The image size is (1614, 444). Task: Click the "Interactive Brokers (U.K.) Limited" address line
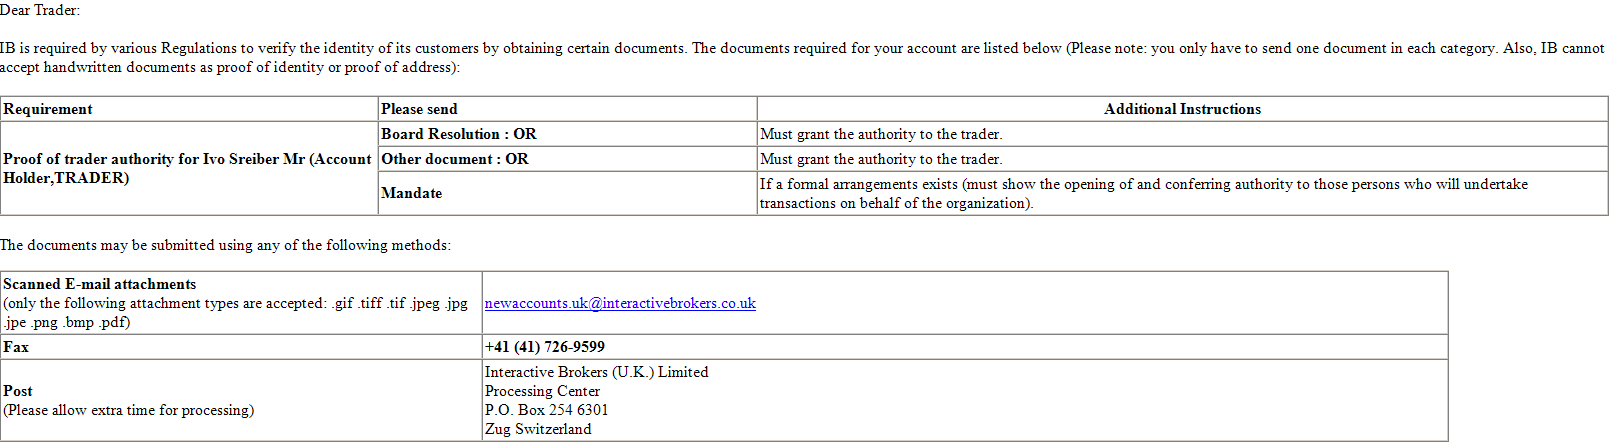597,372
